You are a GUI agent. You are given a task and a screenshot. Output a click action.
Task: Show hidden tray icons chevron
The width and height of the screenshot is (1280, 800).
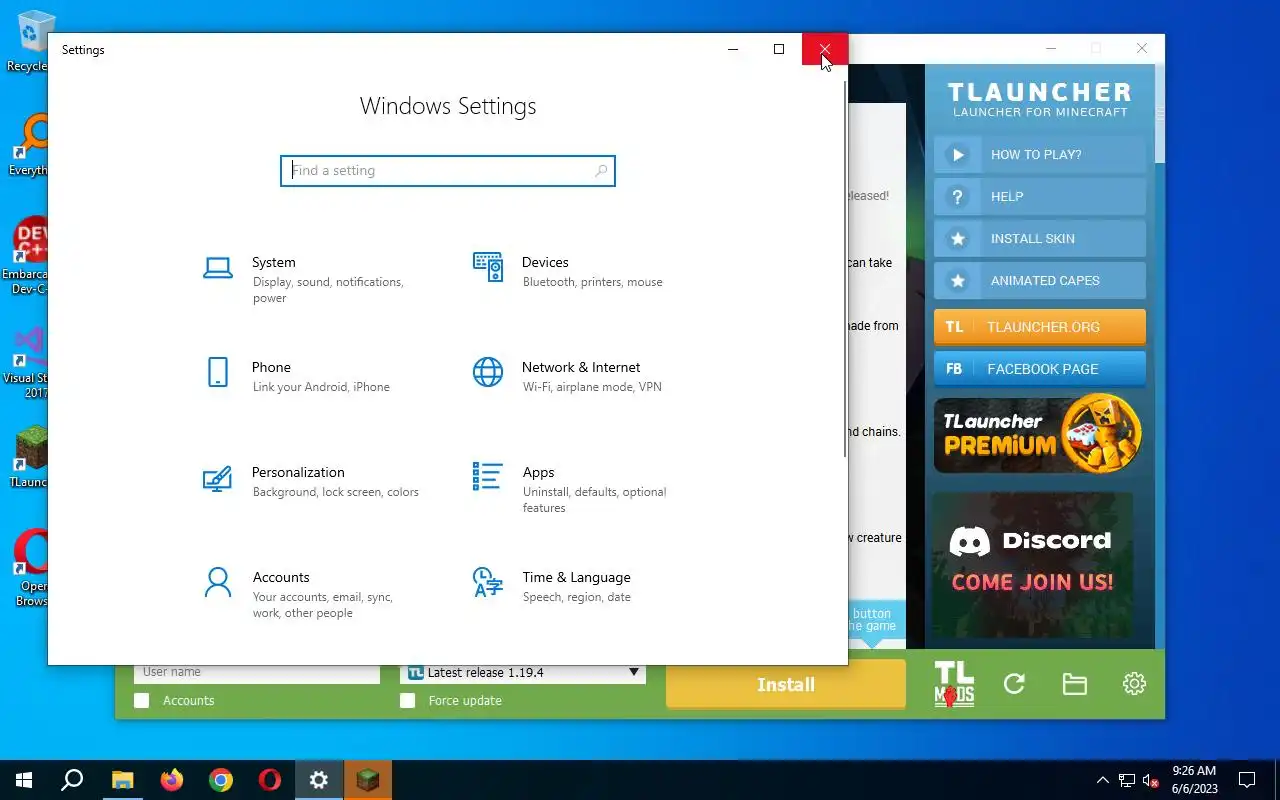(x=1103, y=780)
